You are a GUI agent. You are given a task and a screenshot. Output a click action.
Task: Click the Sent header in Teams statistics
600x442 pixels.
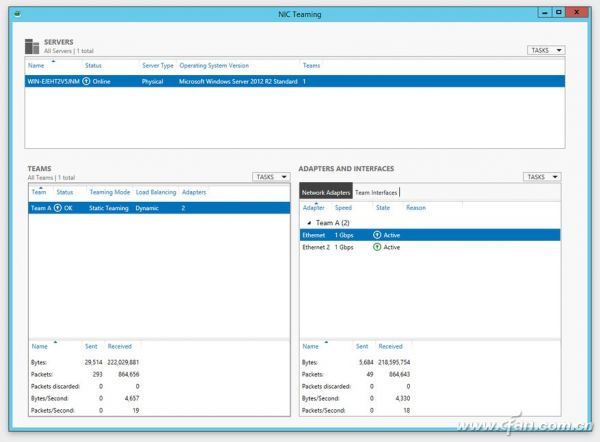pos(91,346)
